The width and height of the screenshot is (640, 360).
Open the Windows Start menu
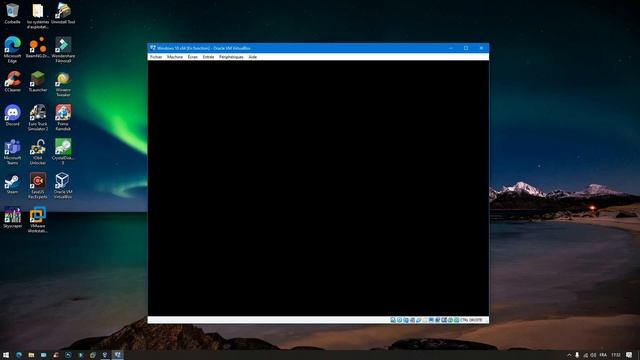6,355
